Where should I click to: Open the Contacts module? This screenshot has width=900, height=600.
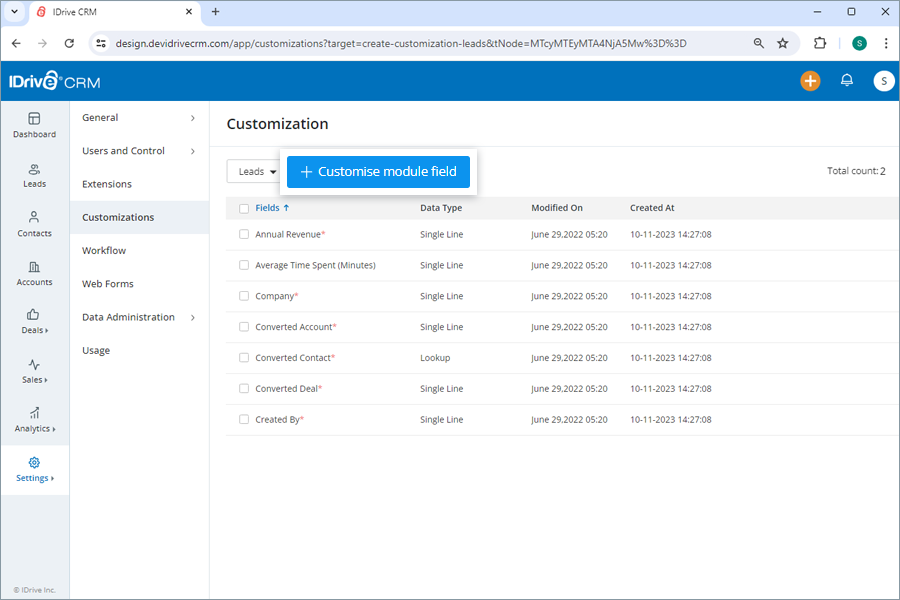[x=34, y=226]
